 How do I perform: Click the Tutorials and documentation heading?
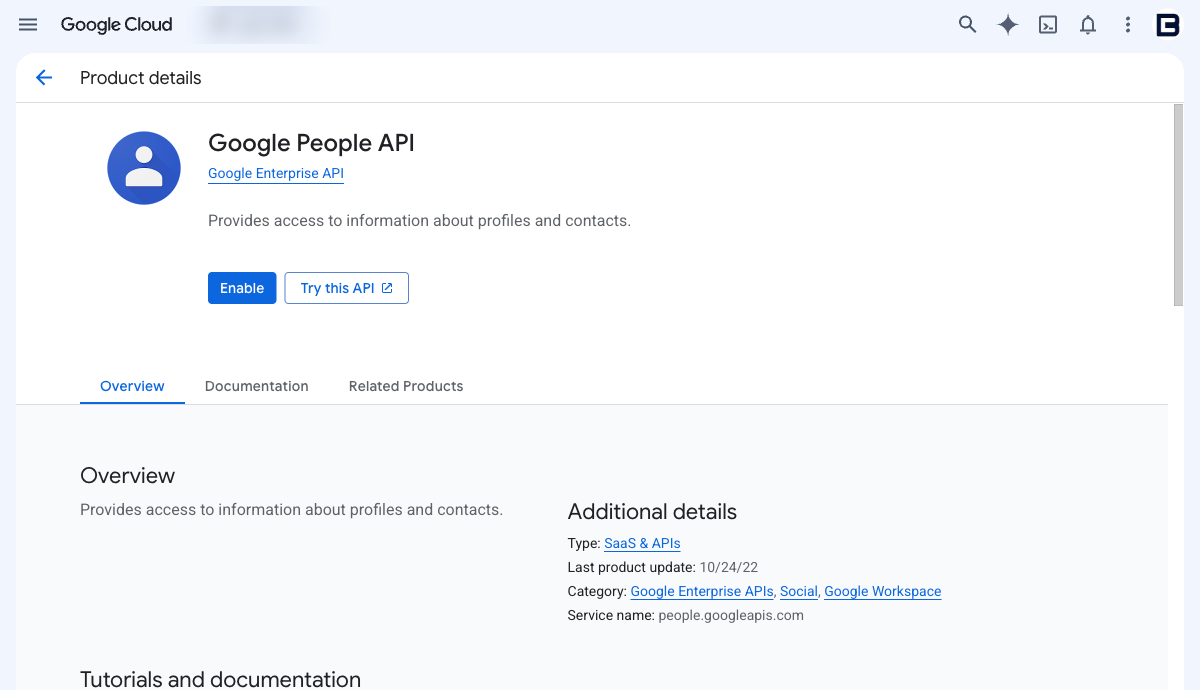[x=220, y=680]
